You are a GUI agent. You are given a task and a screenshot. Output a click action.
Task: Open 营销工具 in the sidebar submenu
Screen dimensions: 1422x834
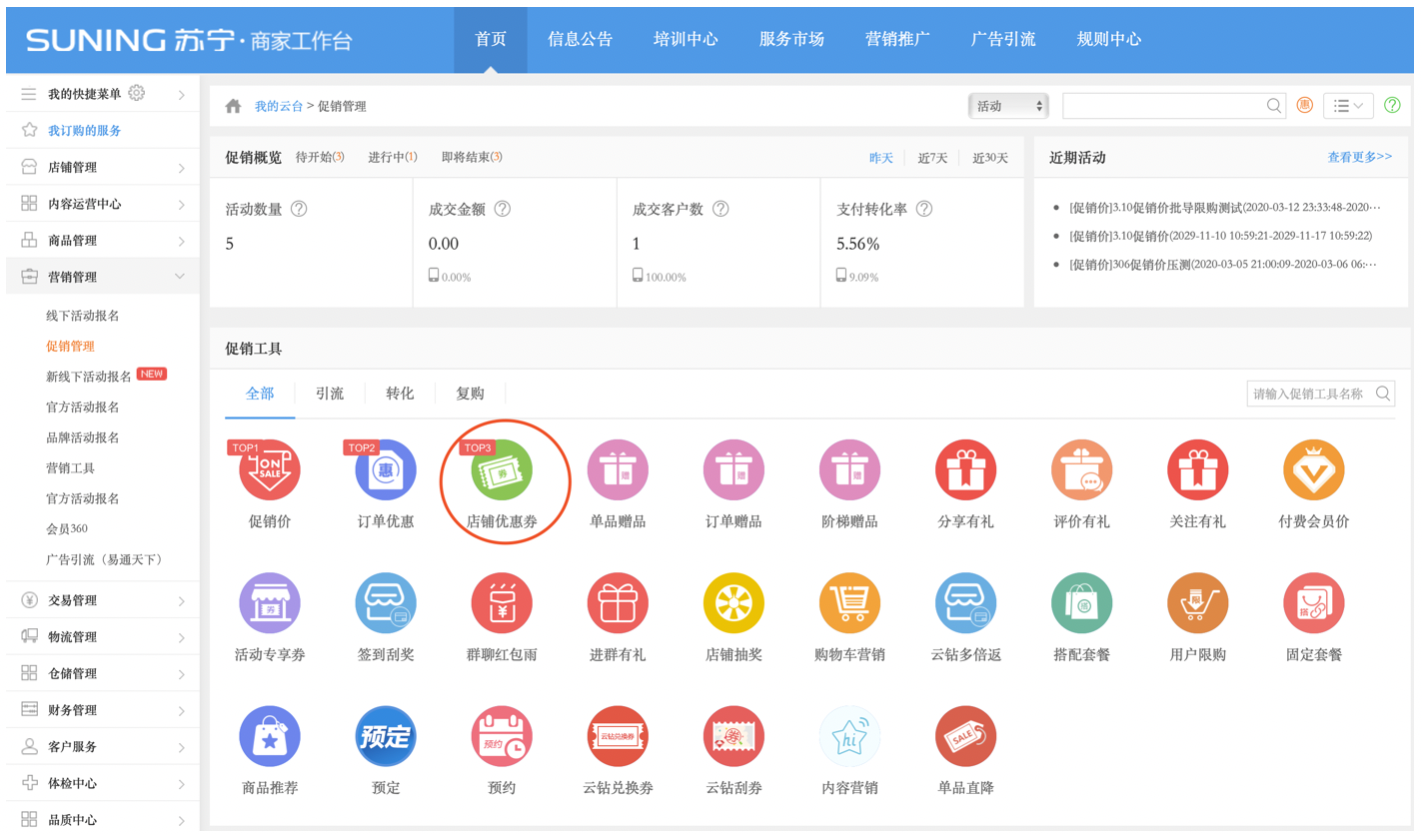pos(70,468)
